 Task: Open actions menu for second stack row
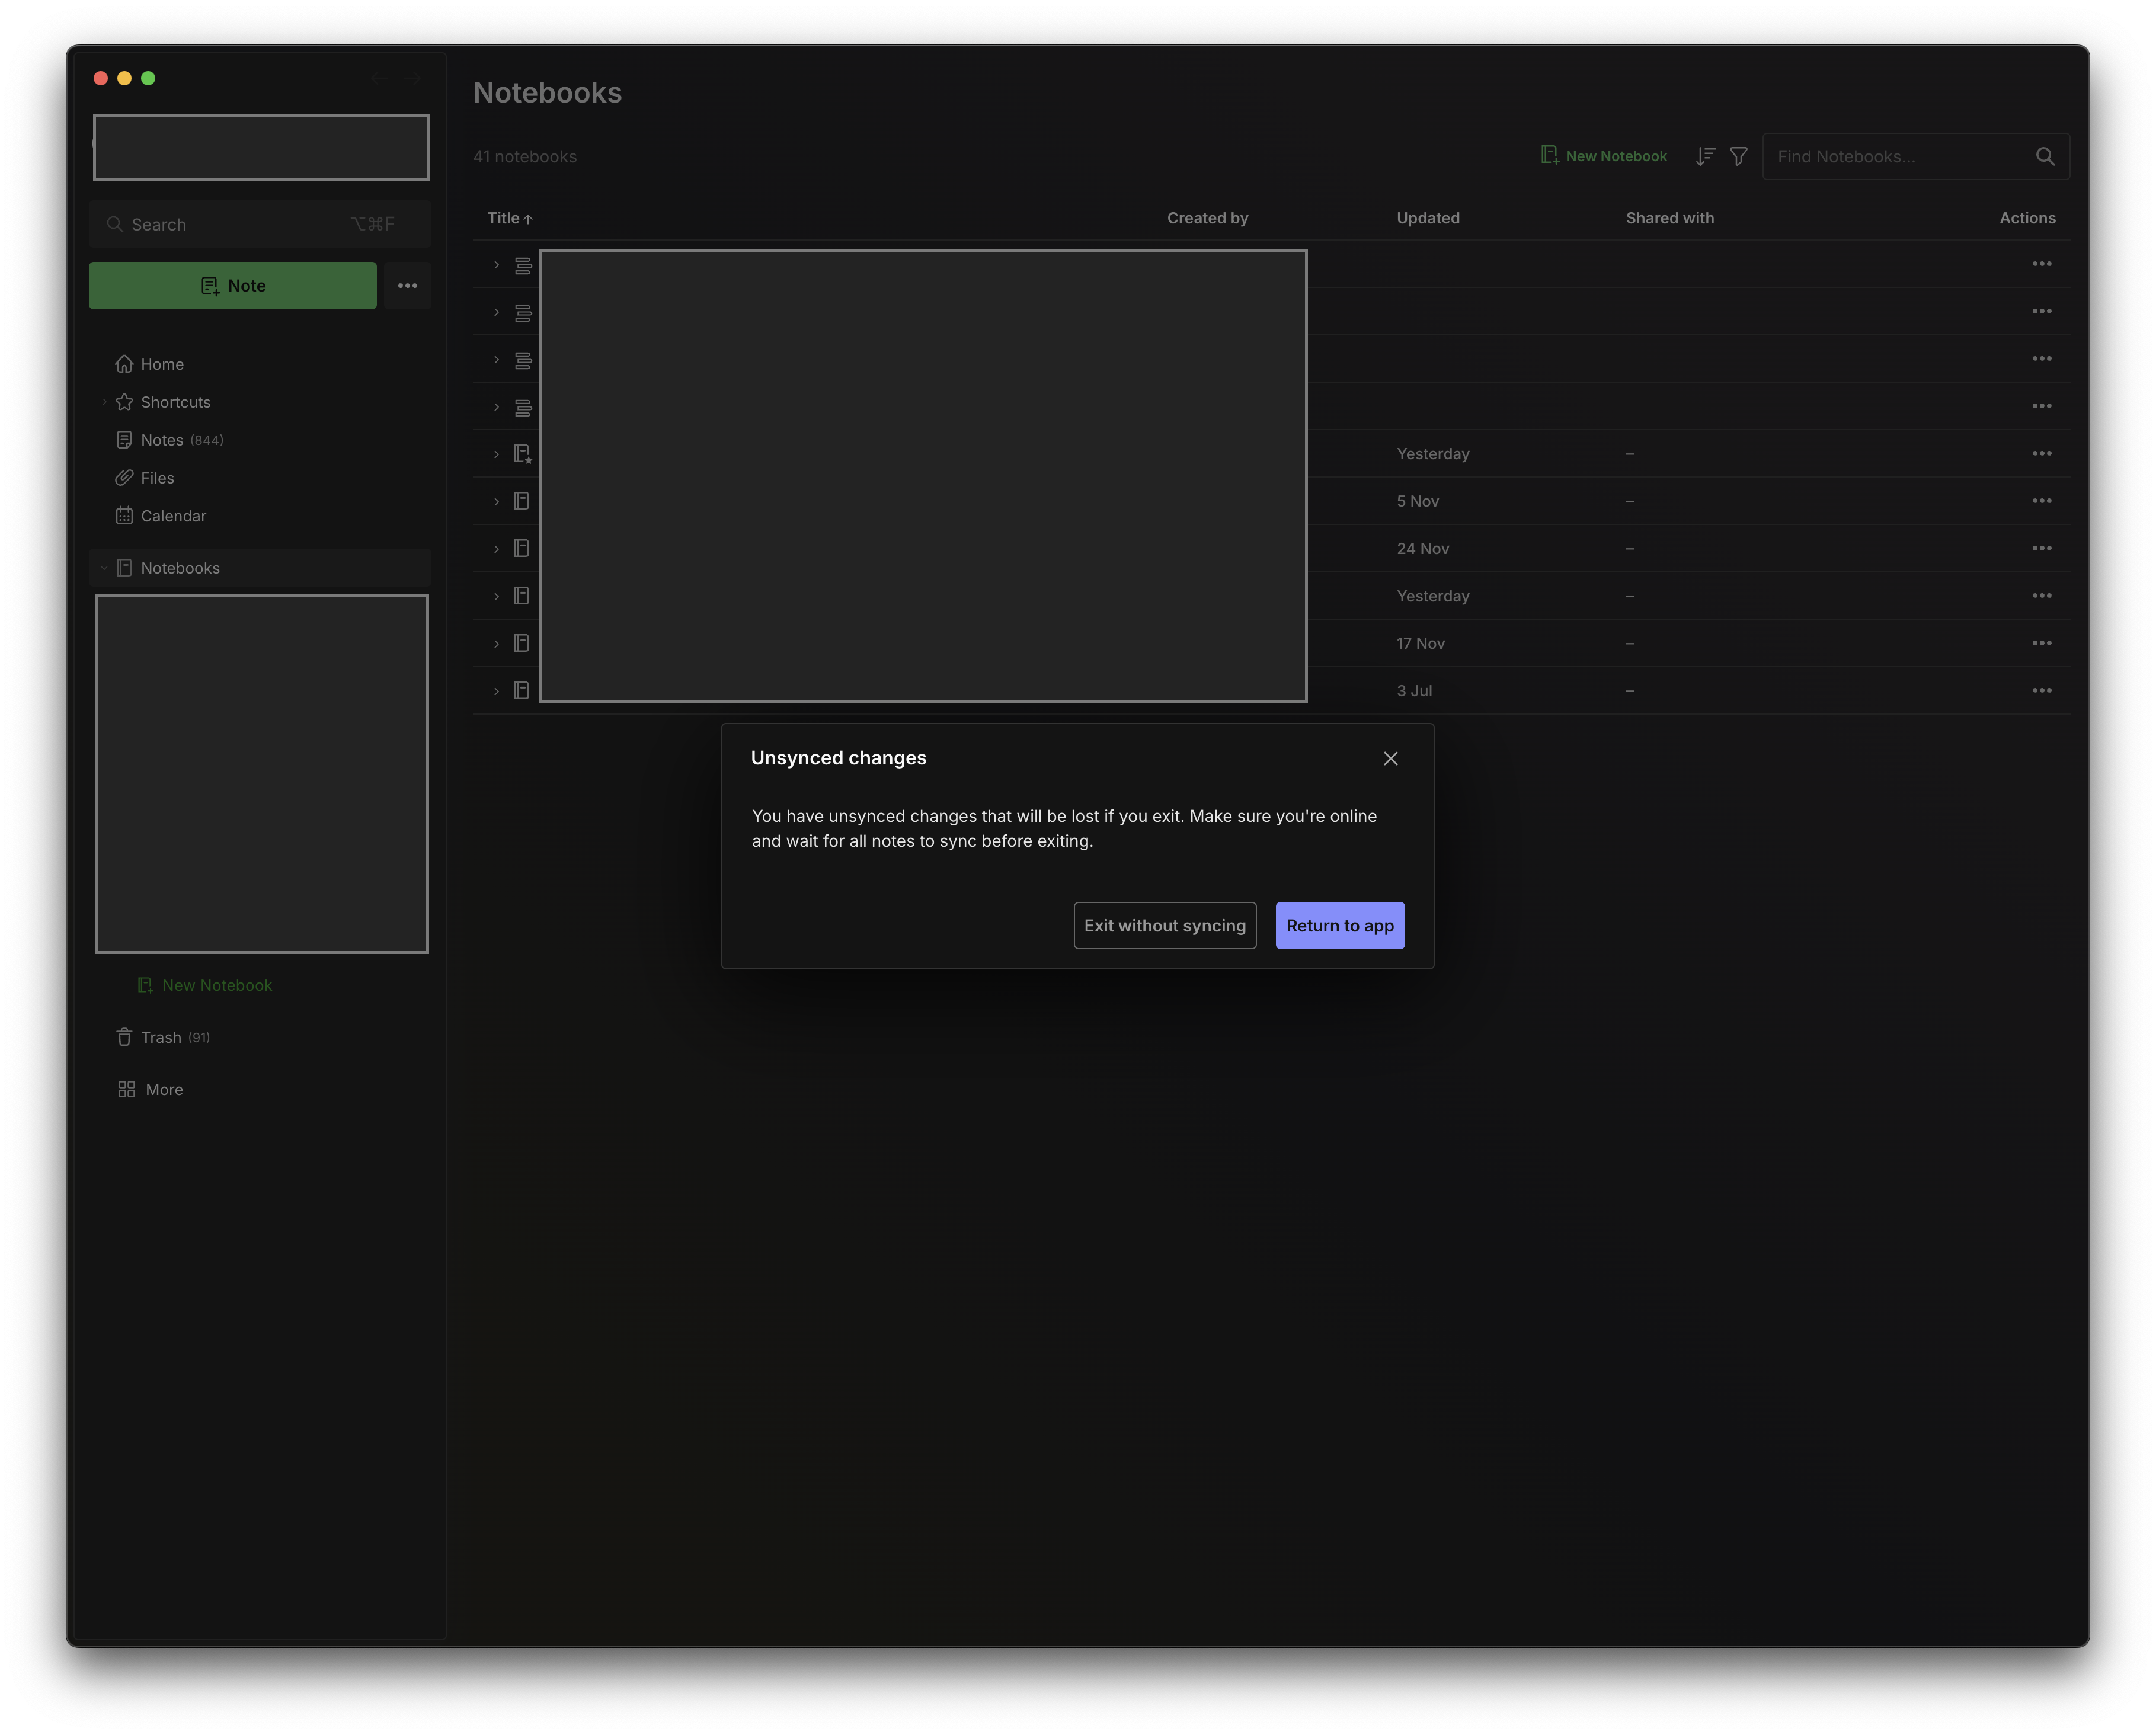click(x=2041, y=311)
